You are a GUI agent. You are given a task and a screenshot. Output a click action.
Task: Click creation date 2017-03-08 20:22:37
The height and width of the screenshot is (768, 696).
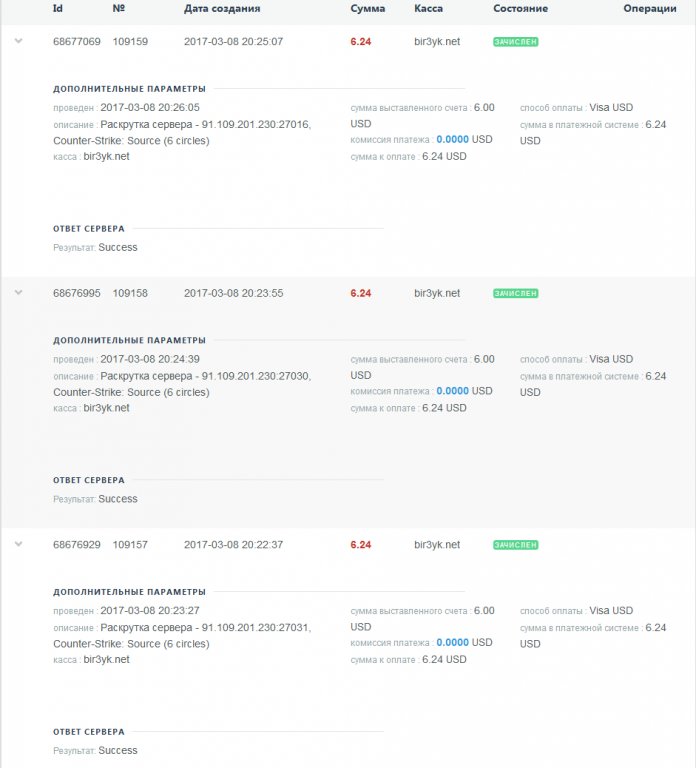[233, 545]
